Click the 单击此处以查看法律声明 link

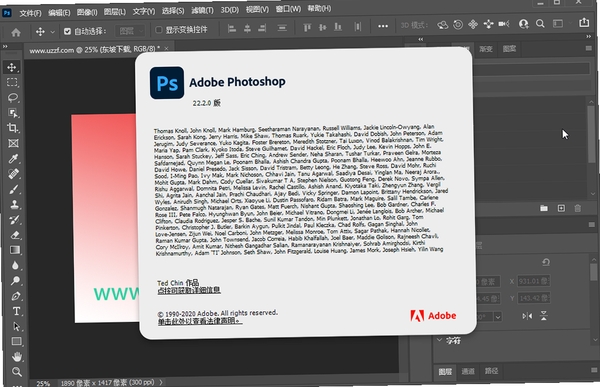[200, 321]
